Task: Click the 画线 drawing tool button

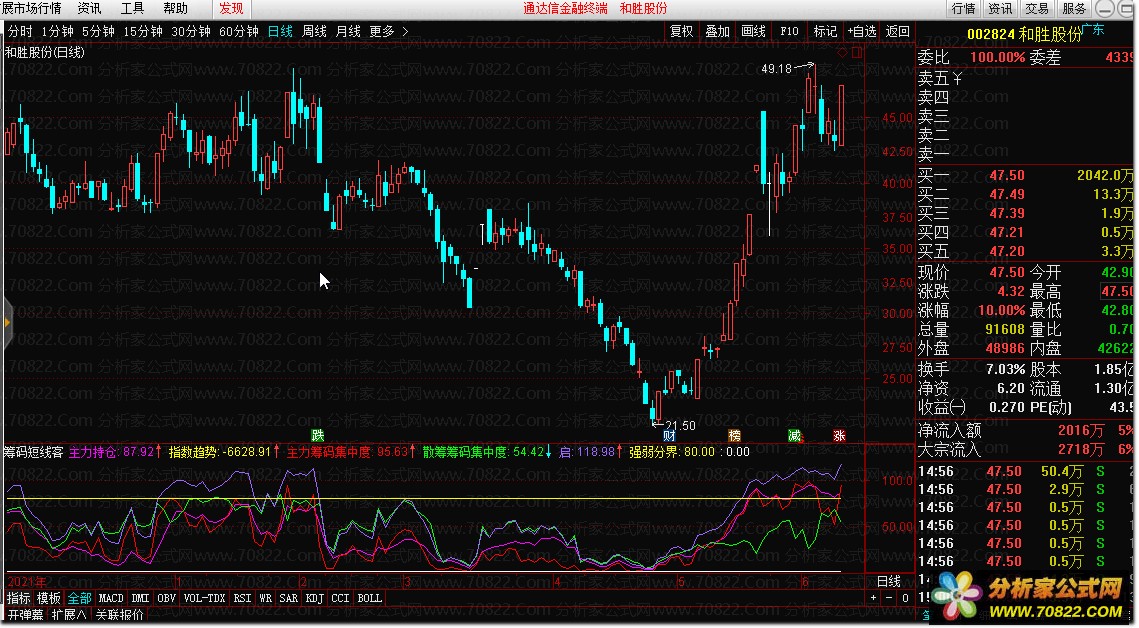Action: point(753,31)
